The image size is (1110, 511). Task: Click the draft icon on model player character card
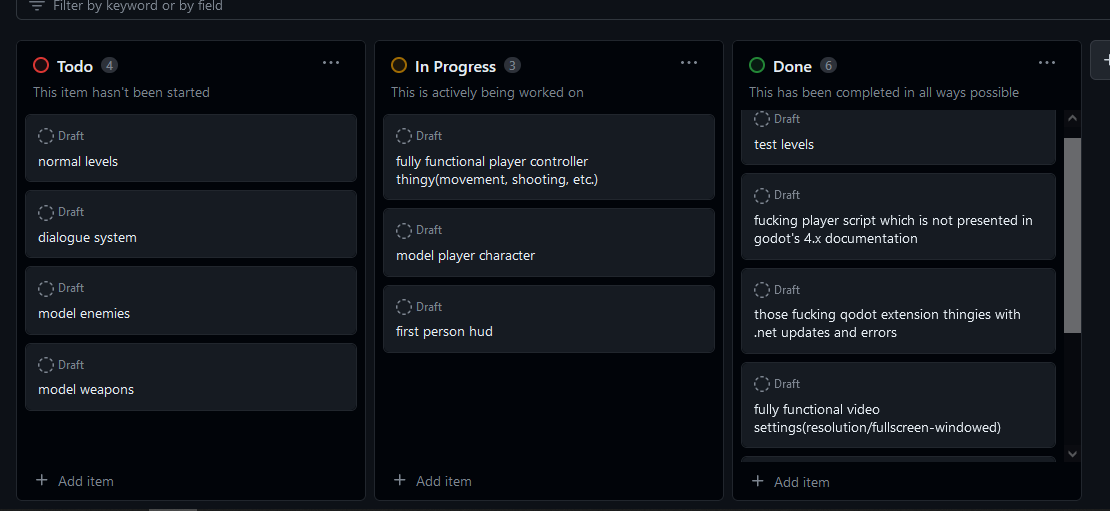tap(404, 230)
